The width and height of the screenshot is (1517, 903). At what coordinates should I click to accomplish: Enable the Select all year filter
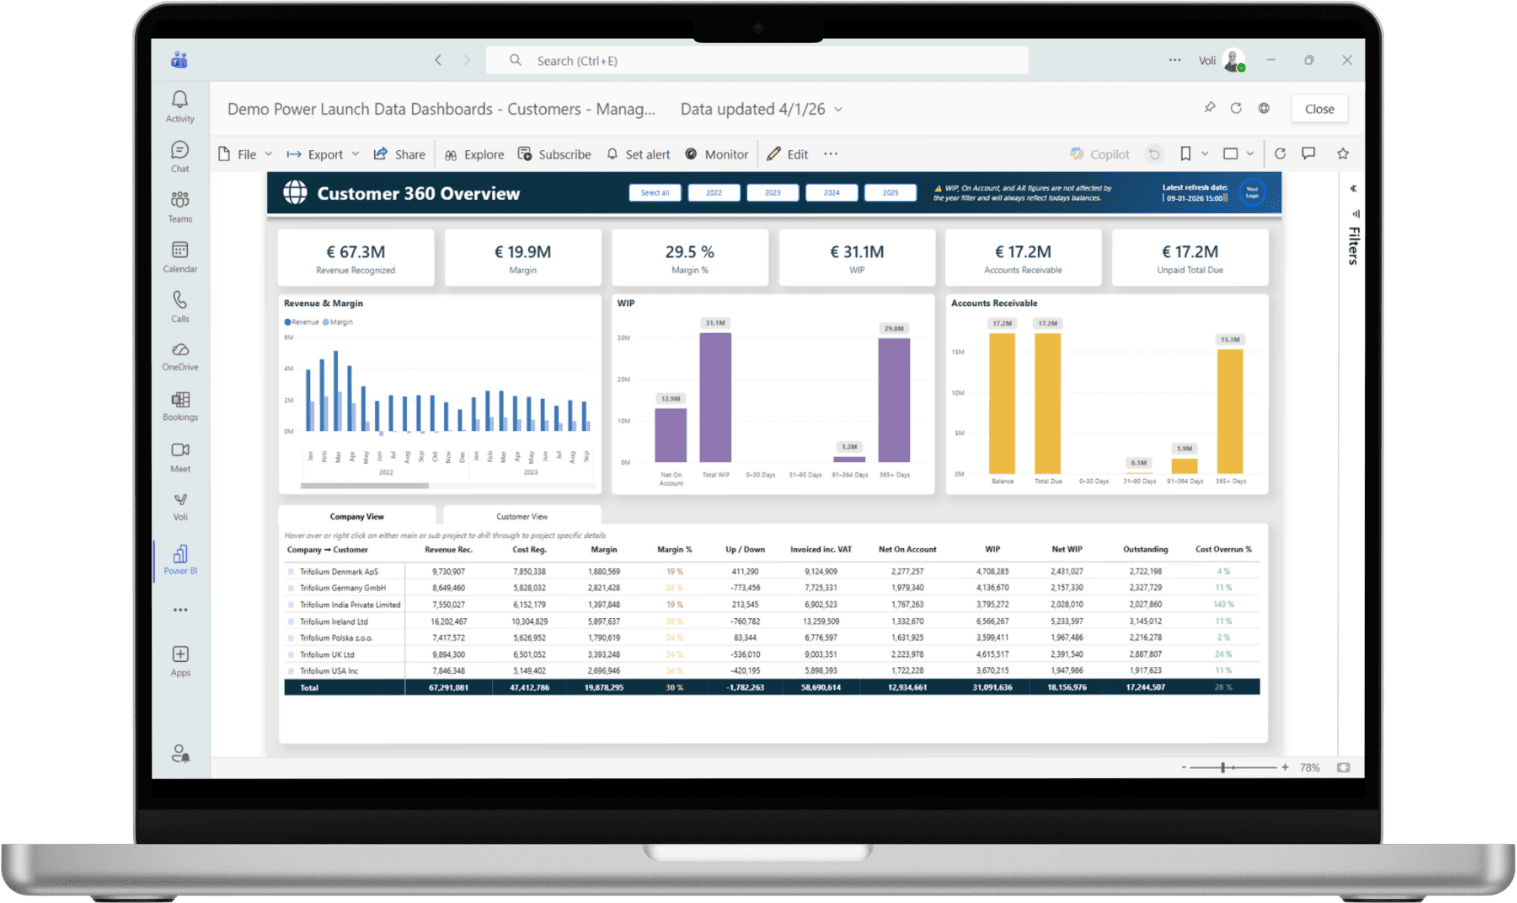(x=655, y=193)
